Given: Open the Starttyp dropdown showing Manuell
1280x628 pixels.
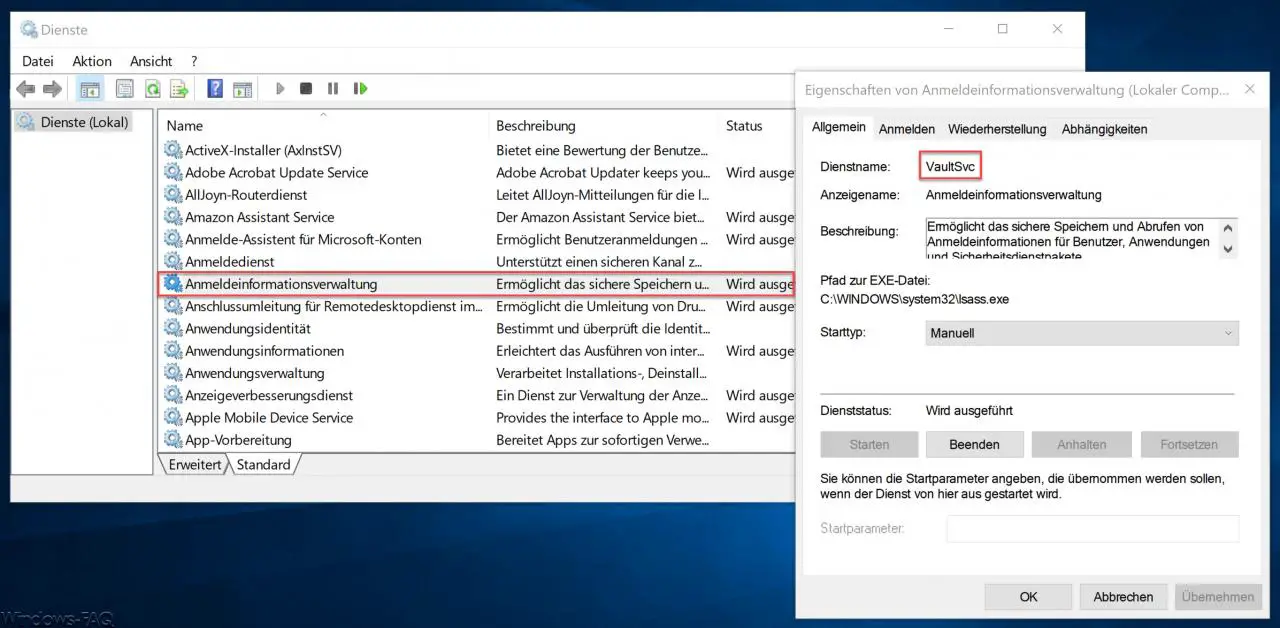Looking at the screenshot, I should pos(1082,333).
